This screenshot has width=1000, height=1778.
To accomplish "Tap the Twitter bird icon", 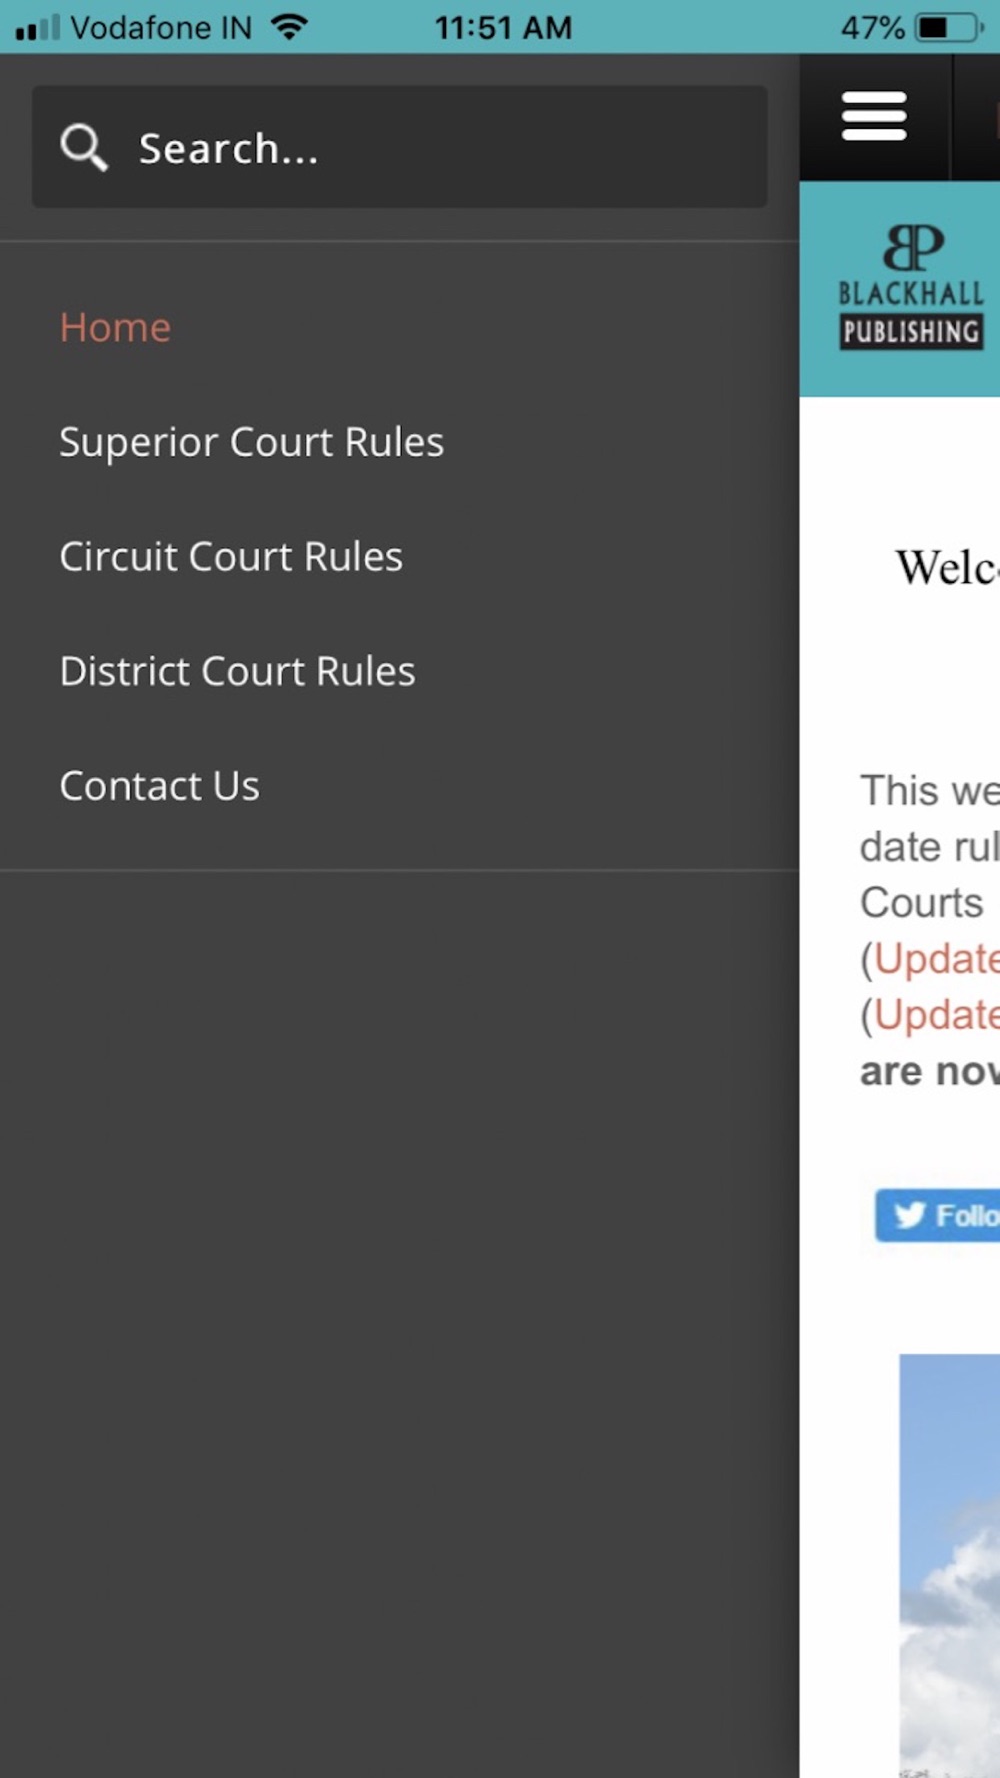I will pyautogui.click(x=909, y=1215).
